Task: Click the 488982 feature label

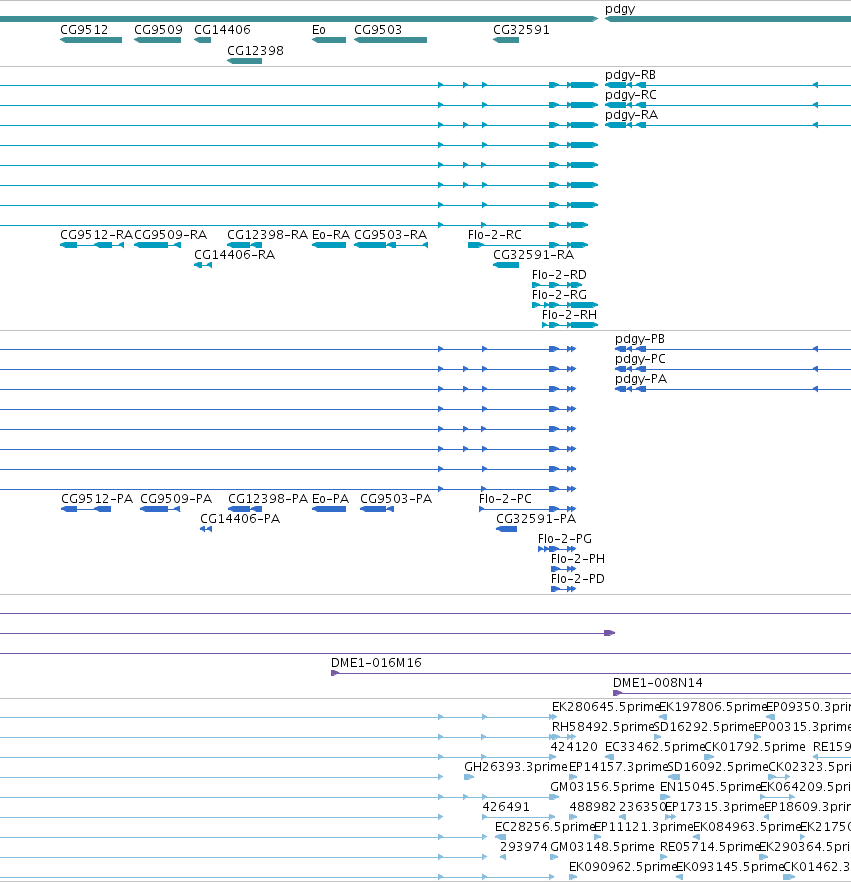Action: tap(593, 807)
